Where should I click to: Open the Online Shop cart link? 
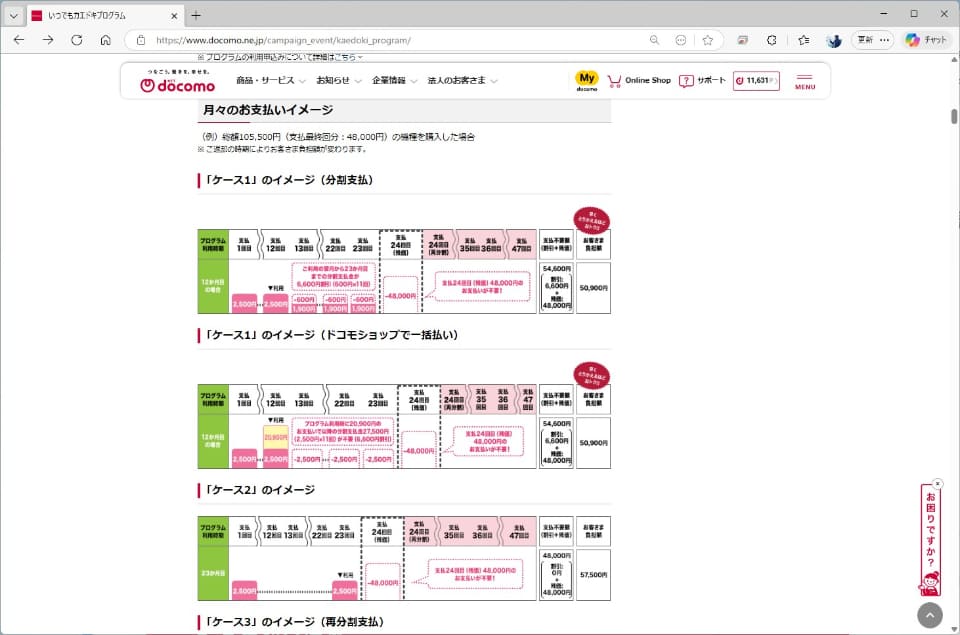(639, 80)
